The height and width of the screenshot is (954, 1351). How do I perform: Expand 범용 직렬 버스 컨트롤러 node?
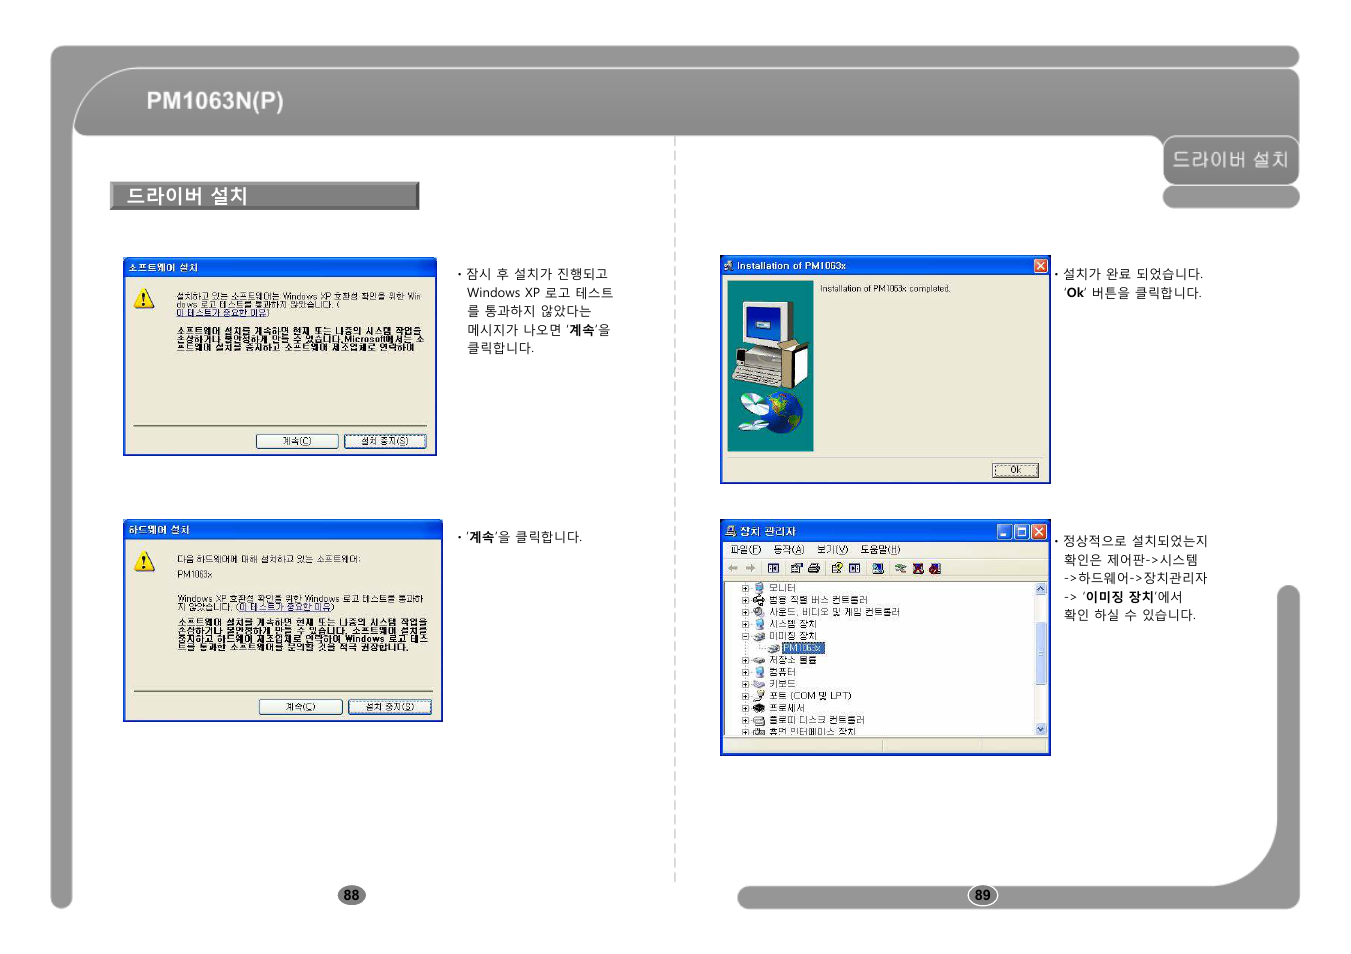point(745,600)
